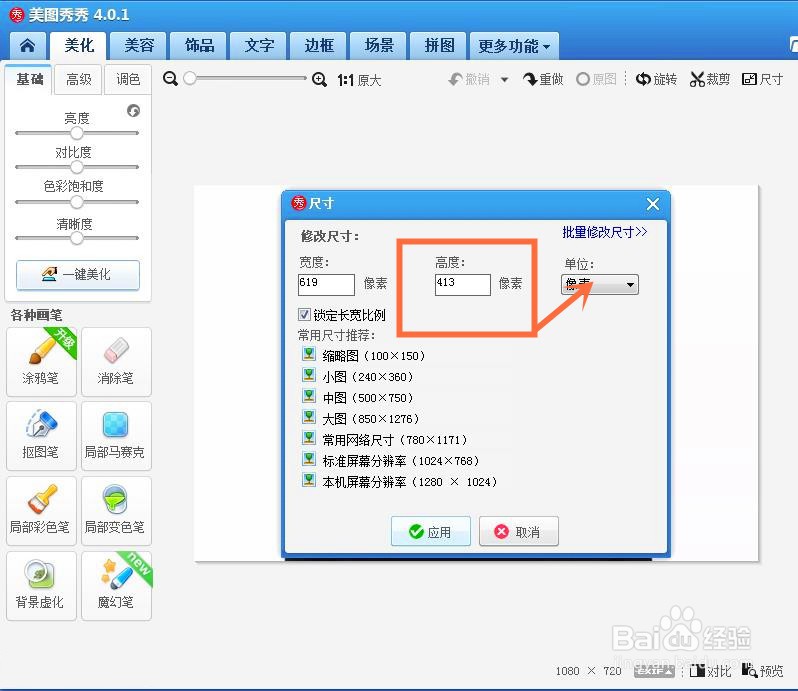Select the 背景虚化 blur tool
Viewport: 798px width, 691px height.
[x=41, y=586]
